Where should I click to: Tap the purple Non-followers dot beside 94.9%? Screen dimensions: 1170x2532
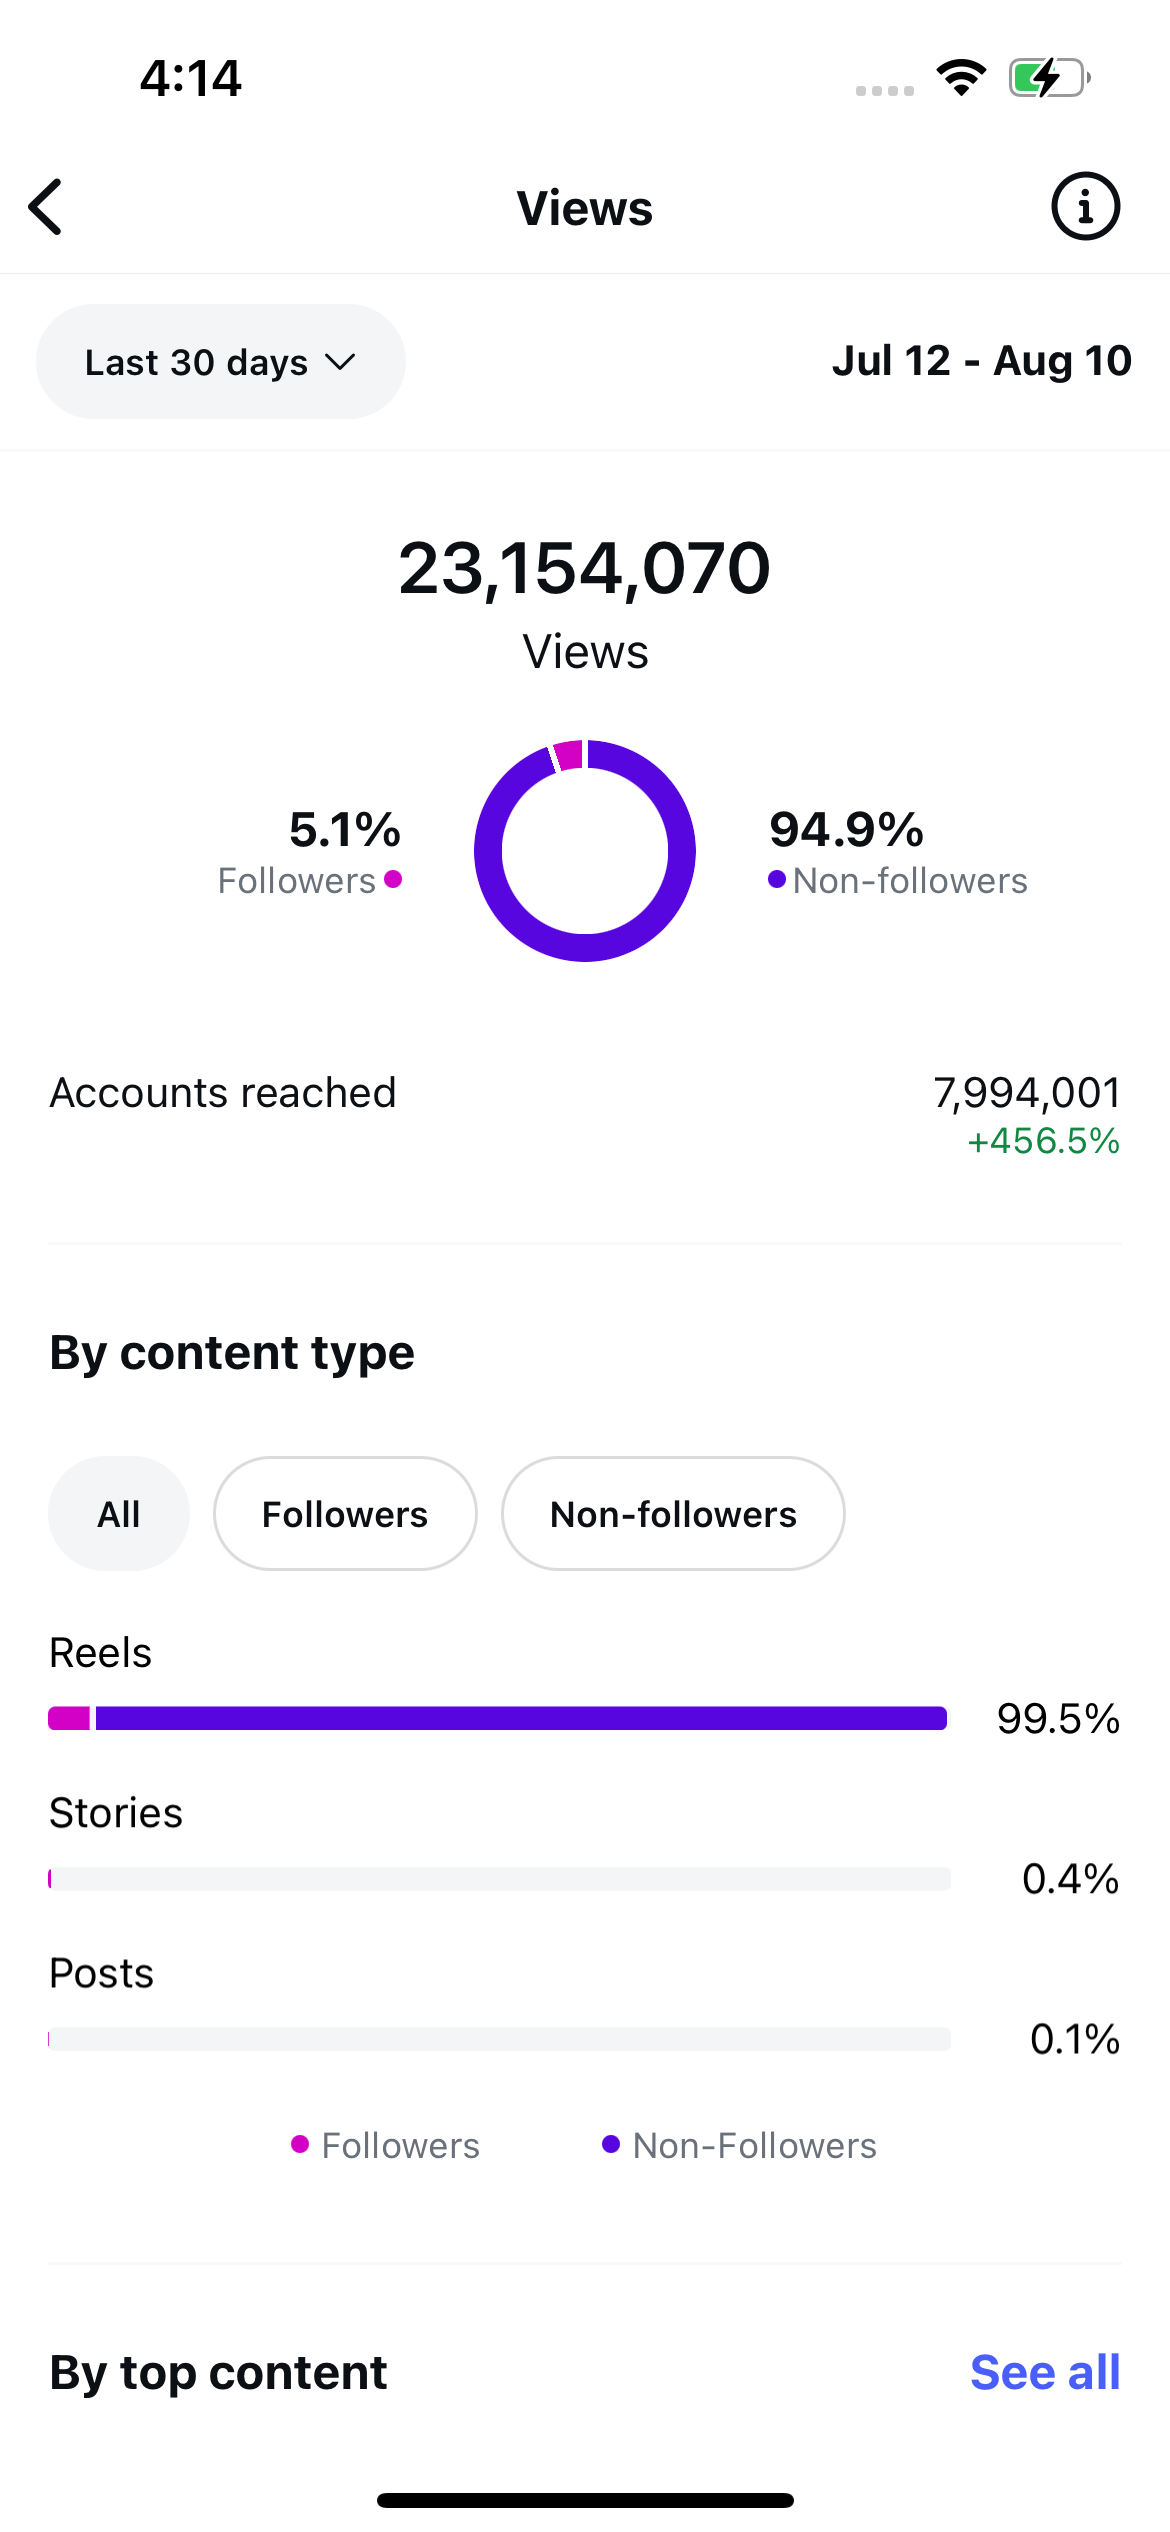pyautogui.click(x=777, y=879)
